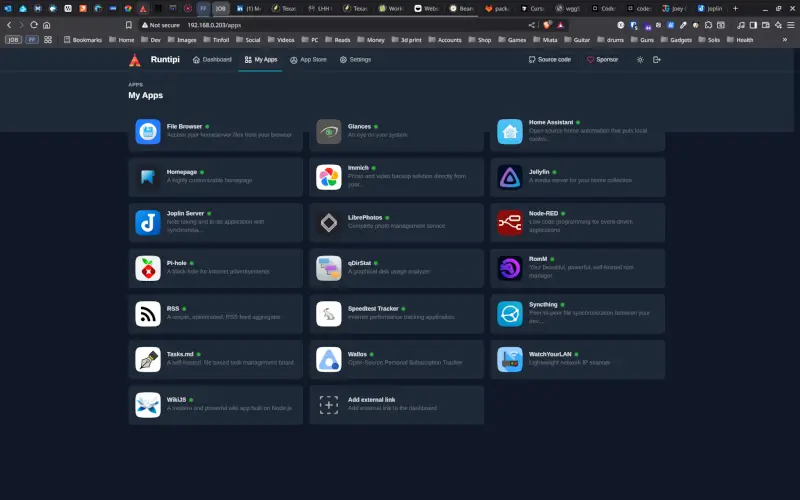Click the Joplin Server app name
Image resolution: width=800 pixels, height=500 pixels.
pyautogui.click(x=185, y=213)
